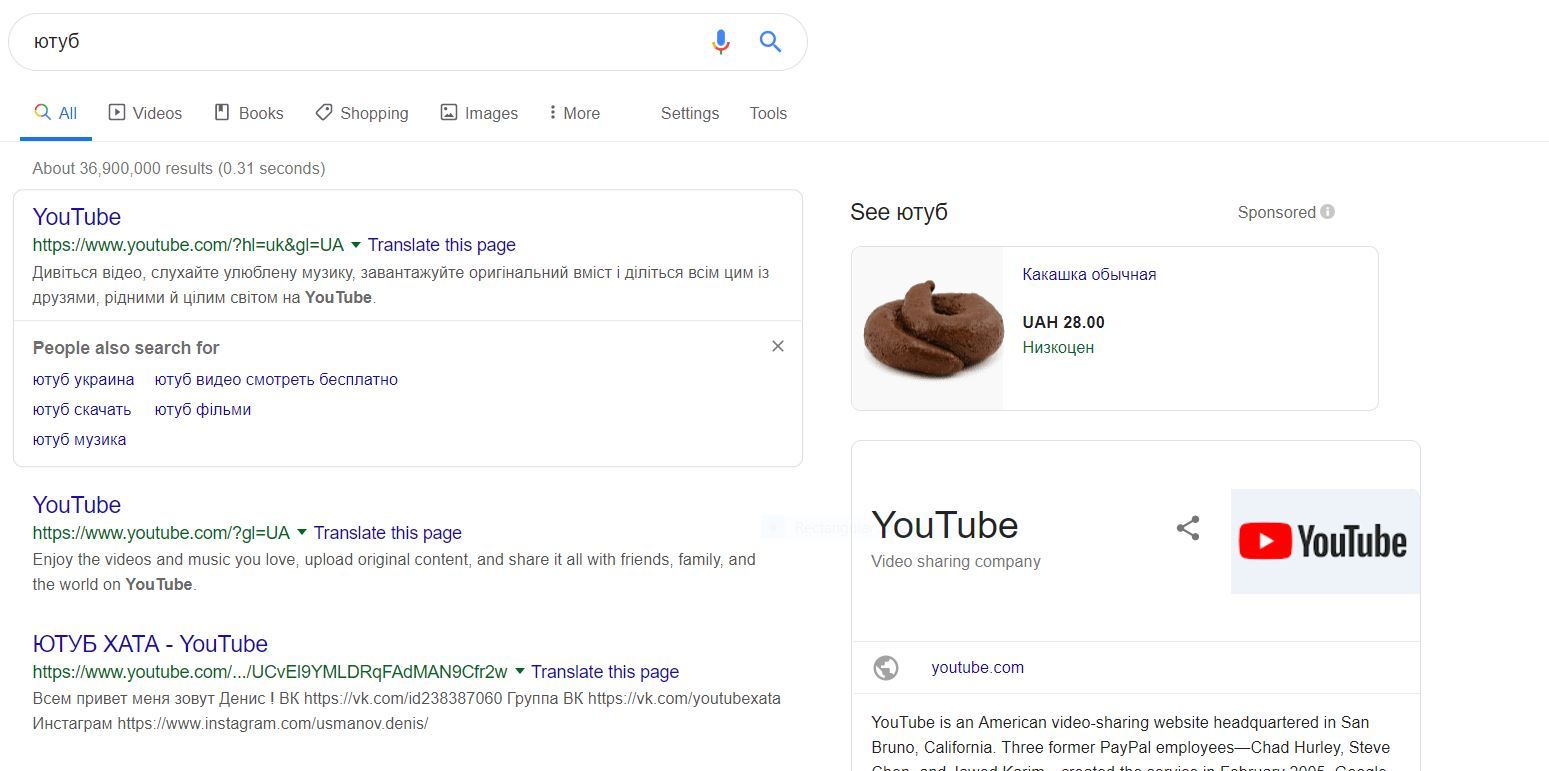The height and width of the screenshot is (771, 1549).
Task: Close the People also search for box
Action: (x=778, y=346)
